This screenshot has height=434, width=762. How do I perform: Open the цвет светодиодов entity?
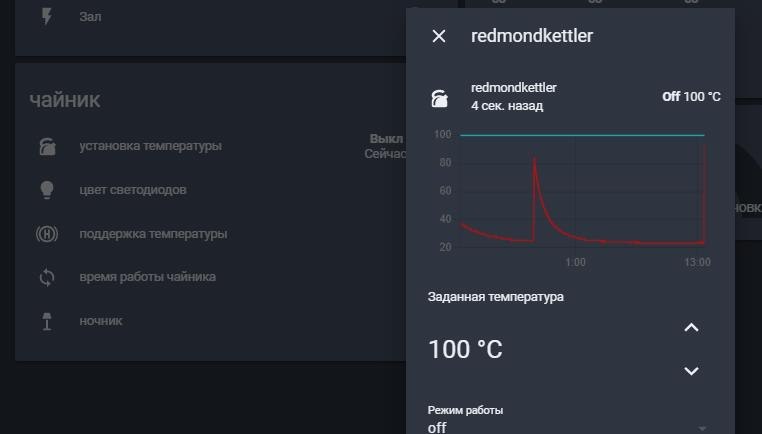(133, 190)
